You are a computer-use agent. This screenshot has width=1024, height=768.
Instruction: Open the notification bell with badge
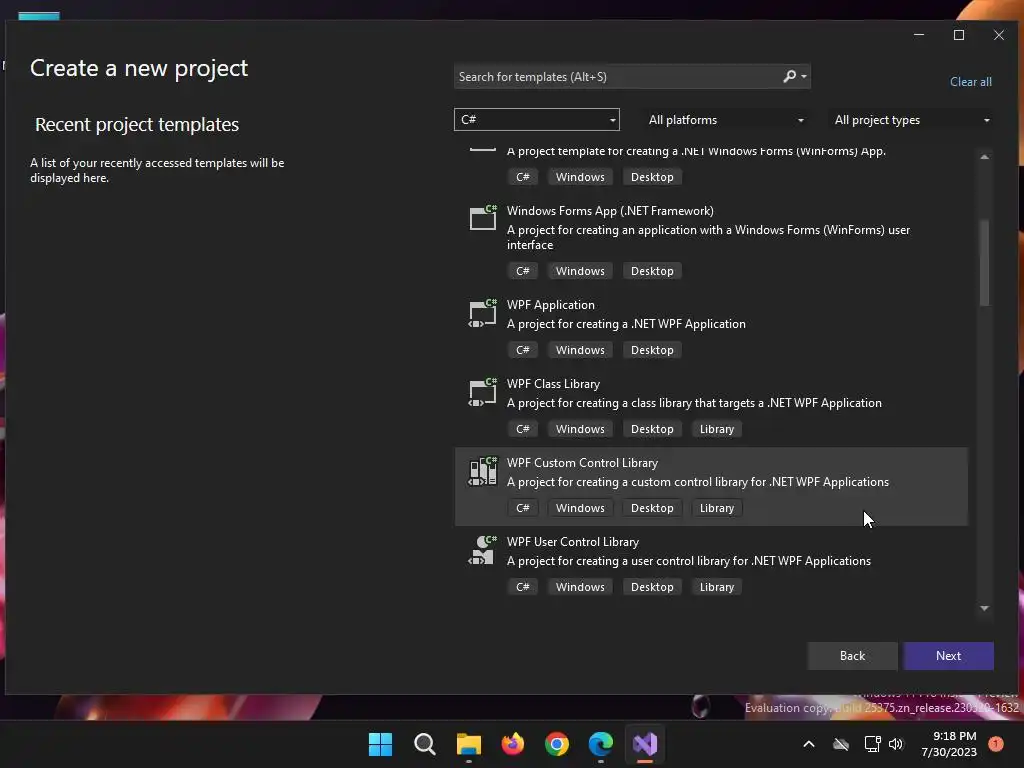(x=996, y=744)
